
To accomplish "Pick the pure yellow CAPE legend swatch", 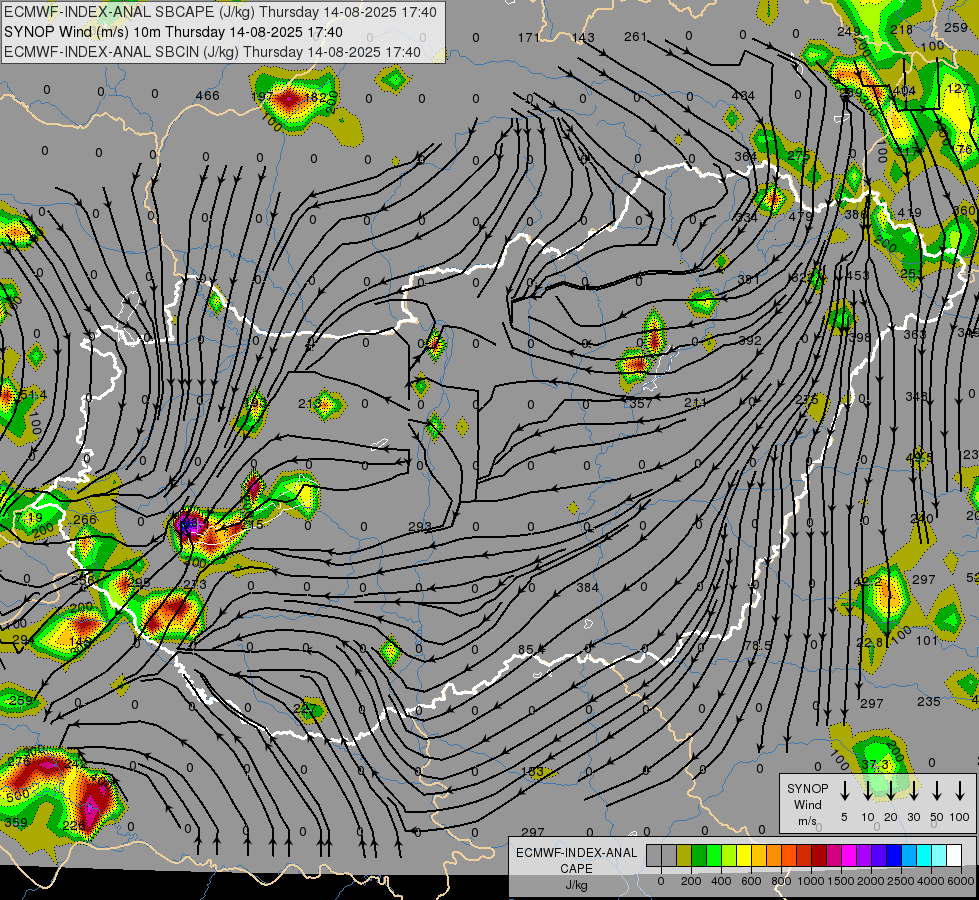I will click(x=744, y=856).
